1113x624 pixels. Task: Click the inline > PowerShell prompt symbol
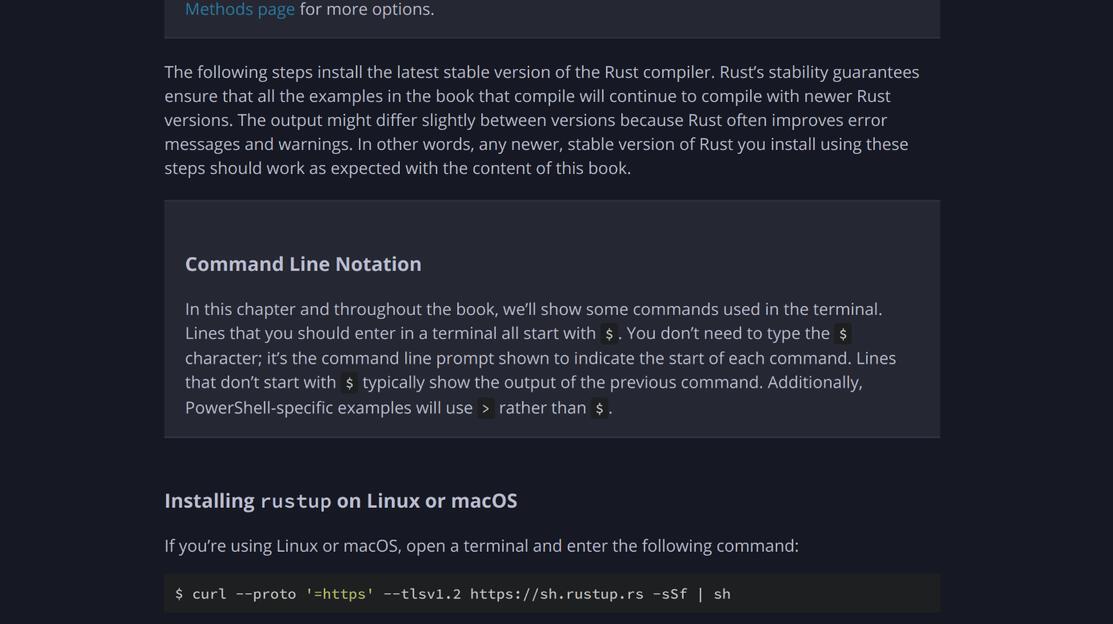486,408
